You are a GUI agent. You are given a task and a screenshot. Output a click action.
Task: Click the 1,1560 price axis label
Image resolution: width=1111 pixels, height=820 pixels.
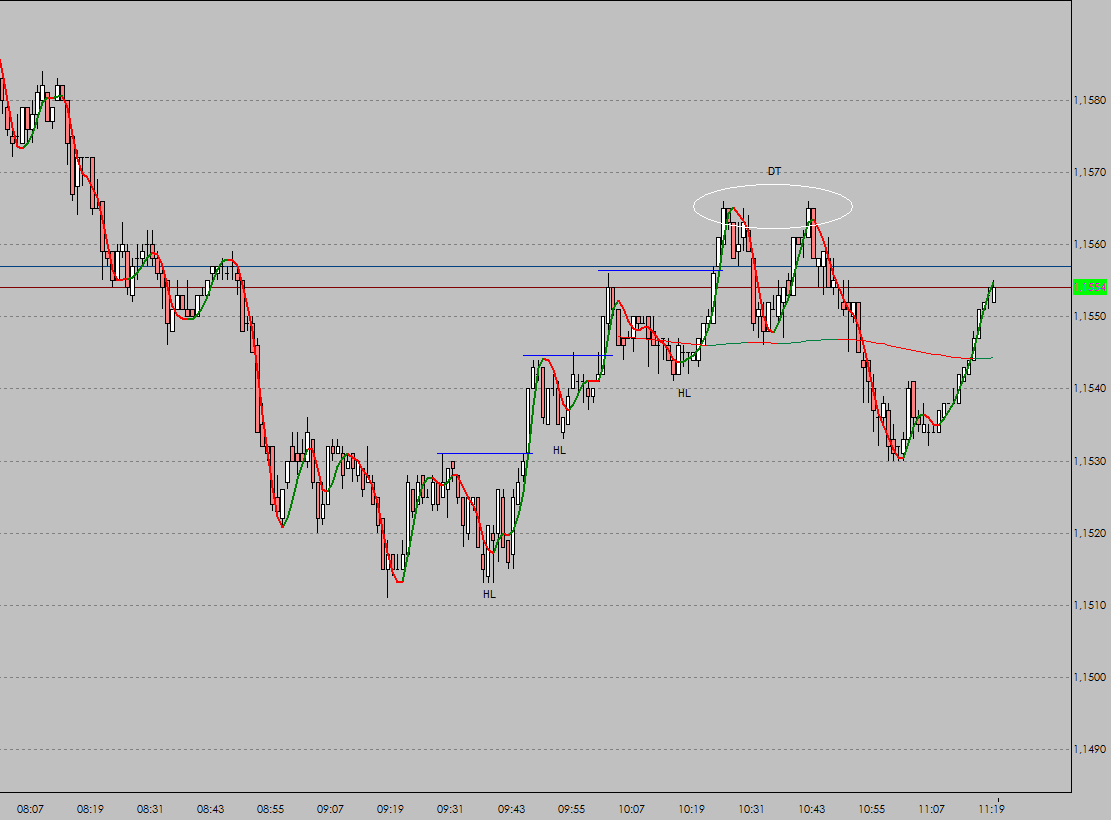click(1090, 245)
